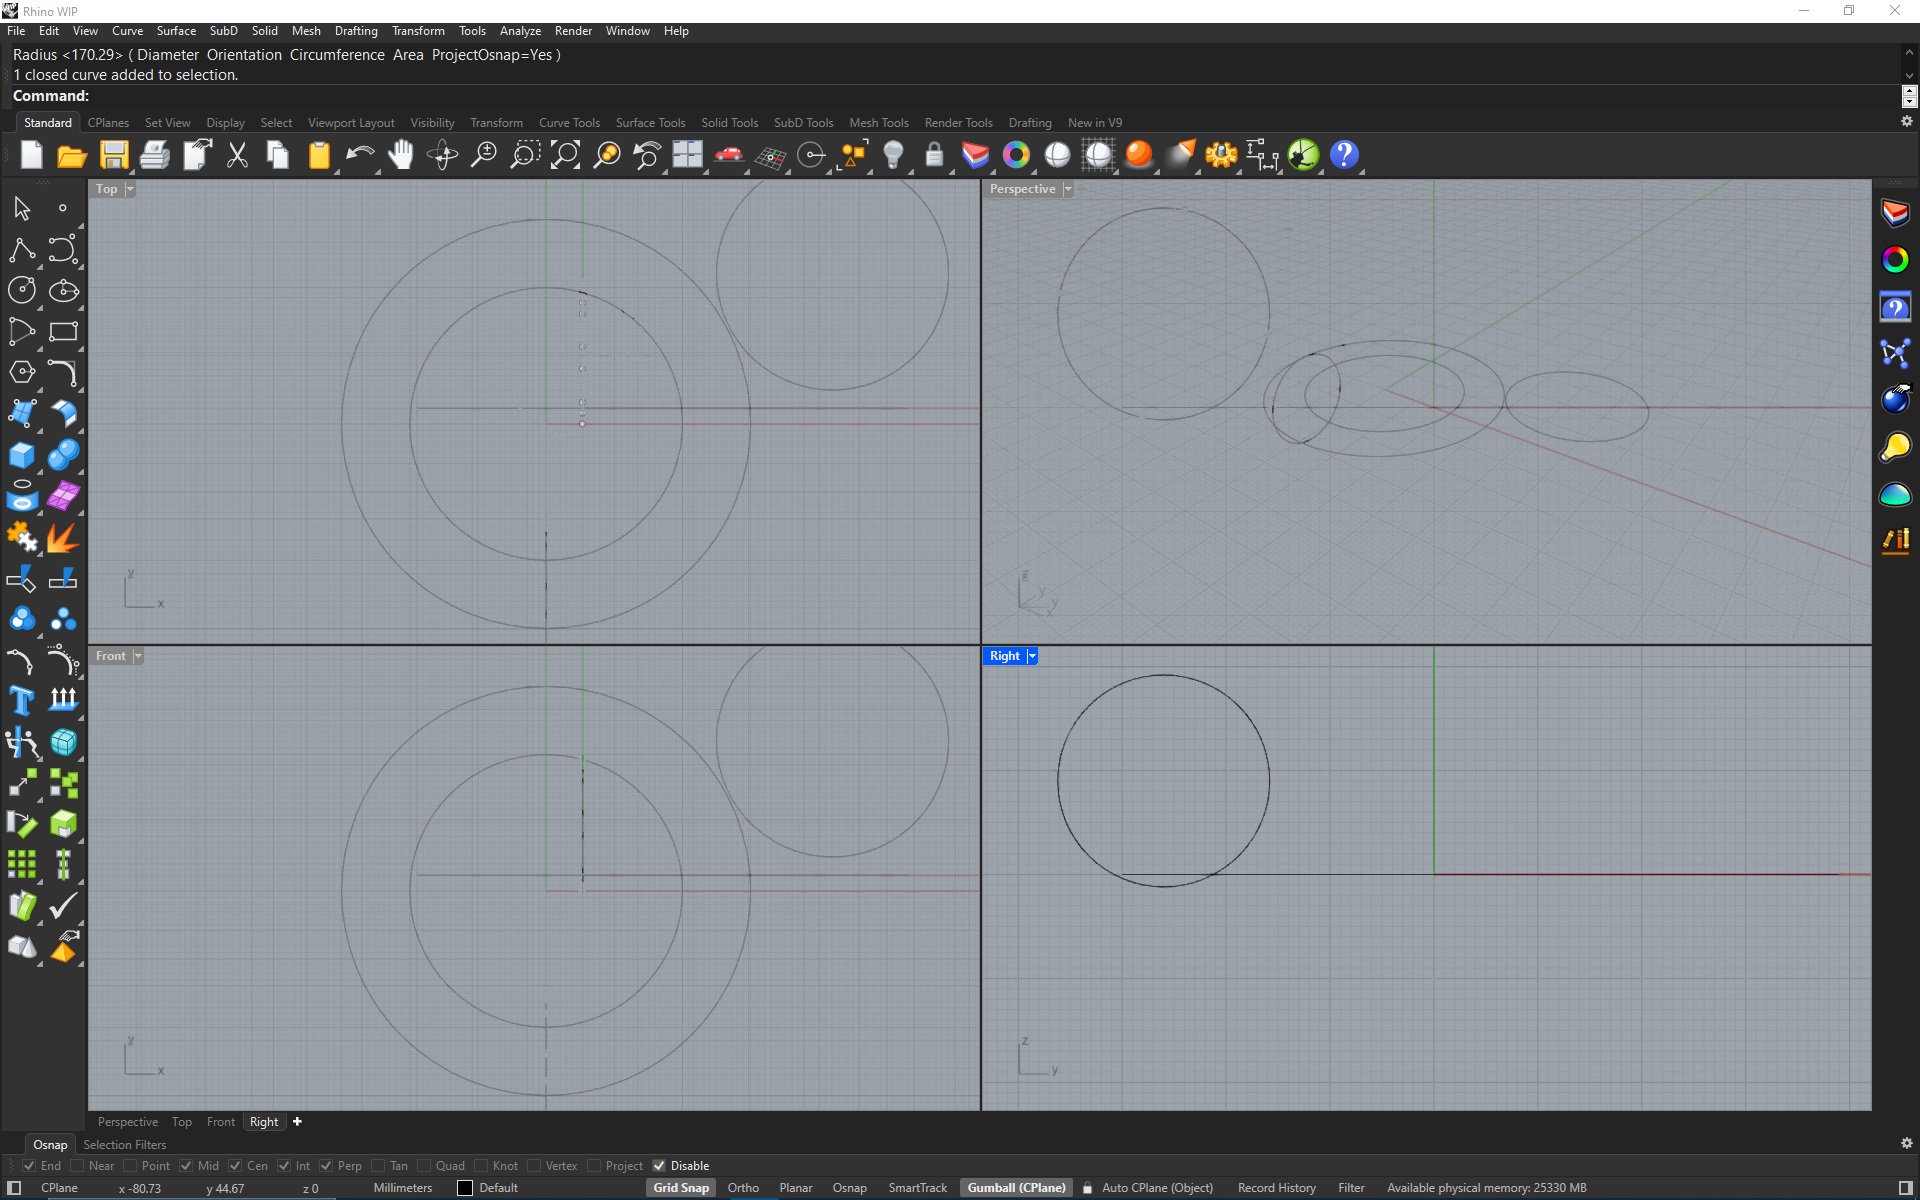The width and height of the screenshot is (1920, 1200).
Task: Click the light bulb Hide objects icon
Action: click(893, 155)
